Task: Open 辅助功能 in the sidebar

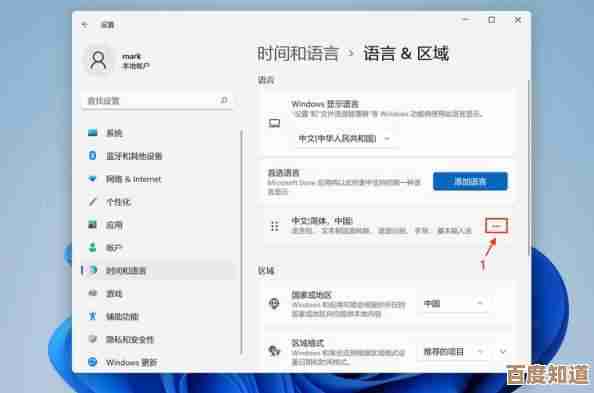Action: pos(157,316)
